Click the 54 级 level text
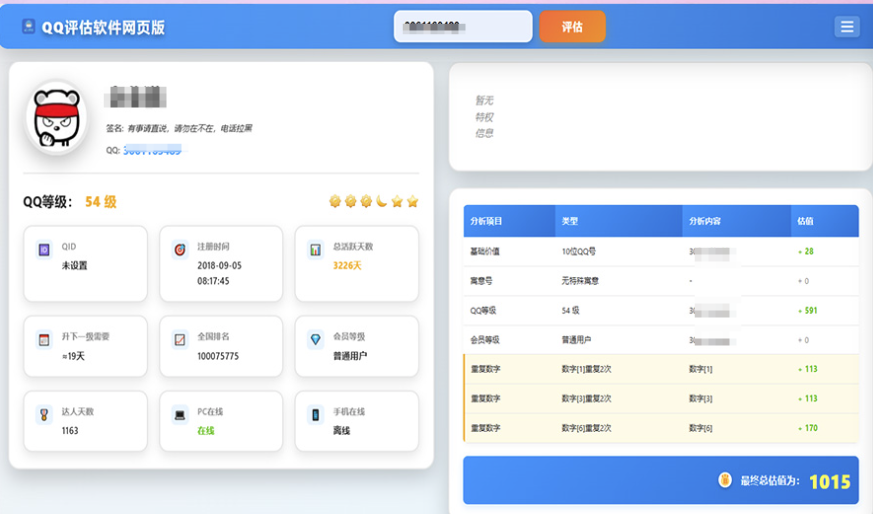 point(101,202)
